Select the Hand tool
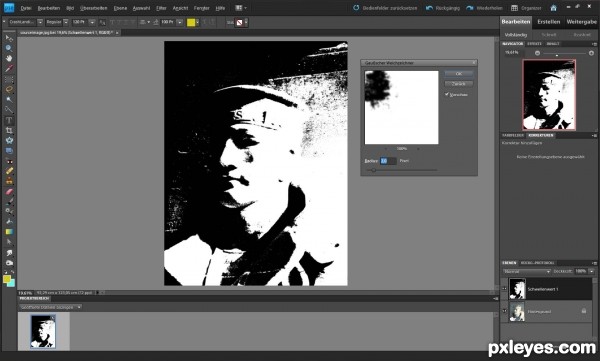This screenshot has width=600, height=361. pos(9,58)
